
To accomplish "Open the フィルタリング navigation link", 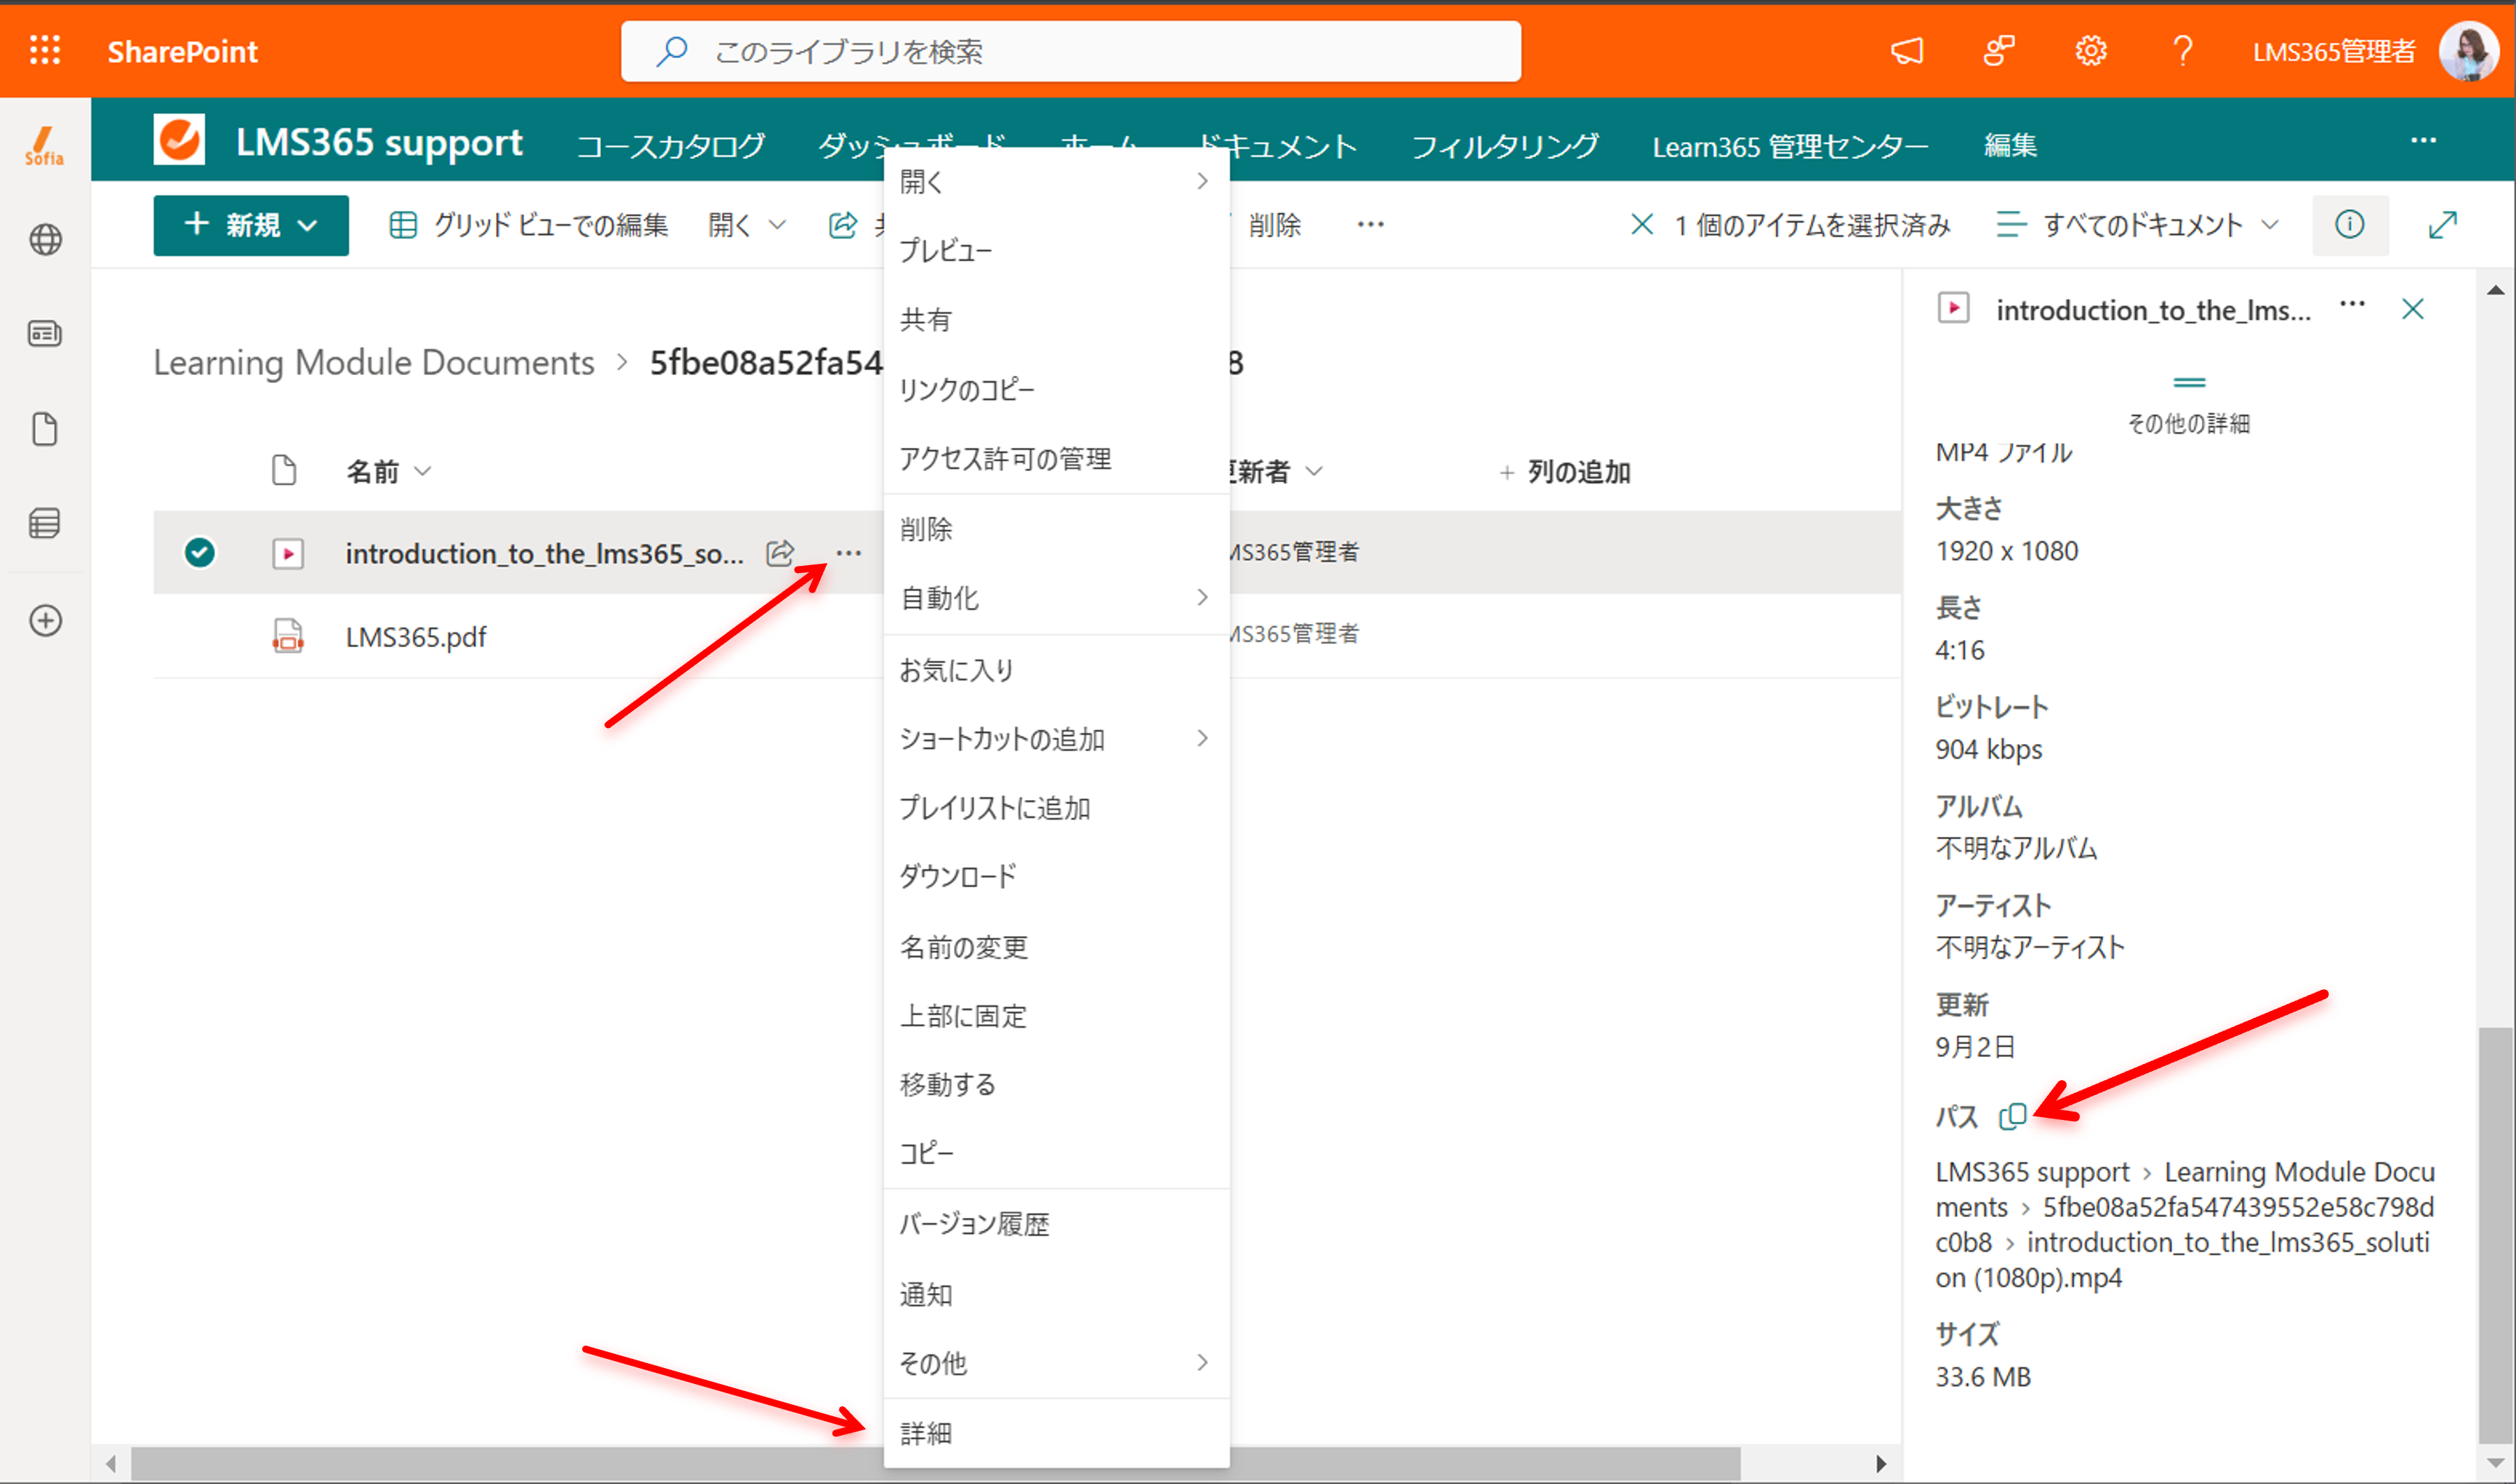I will point(1505,146).
